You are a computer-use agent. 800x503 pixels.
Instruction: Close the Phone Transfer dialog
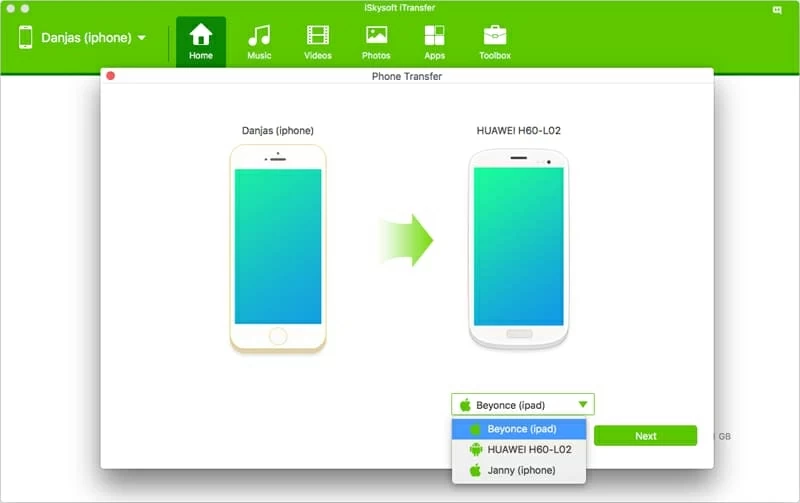click(111, 76)
